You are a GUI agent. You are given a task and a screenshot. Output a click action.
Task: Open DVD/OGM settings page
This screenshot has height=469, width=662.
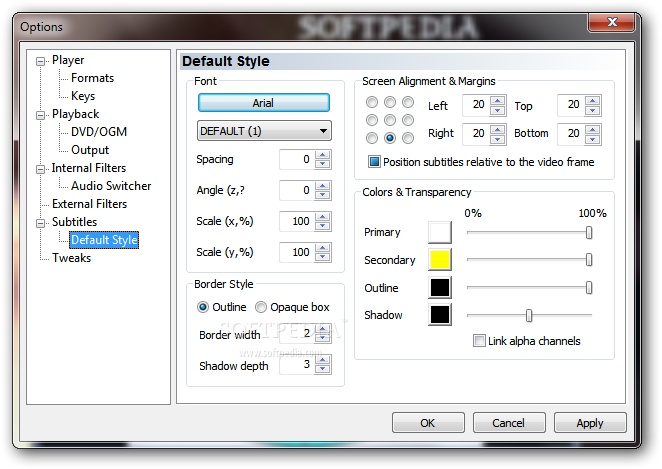coord(99,132)
